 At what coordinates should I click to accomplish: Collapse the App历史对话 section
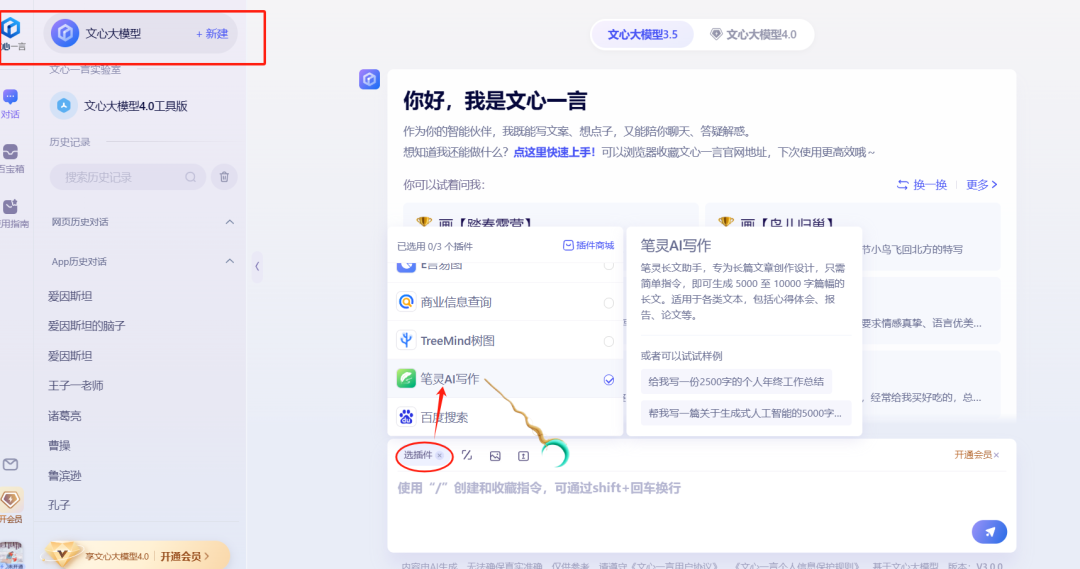(x=229, y=261)
